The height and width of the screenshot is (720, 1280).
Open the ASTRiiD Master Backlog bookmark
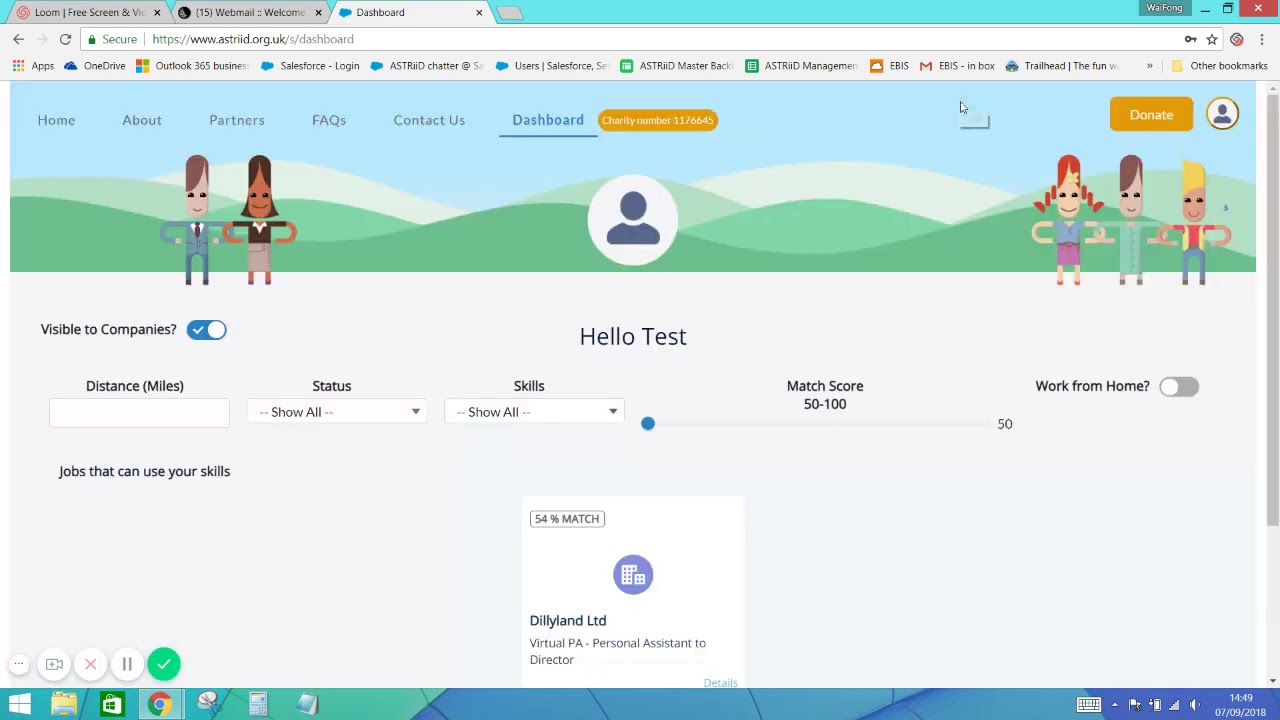[x=677, y=66]
